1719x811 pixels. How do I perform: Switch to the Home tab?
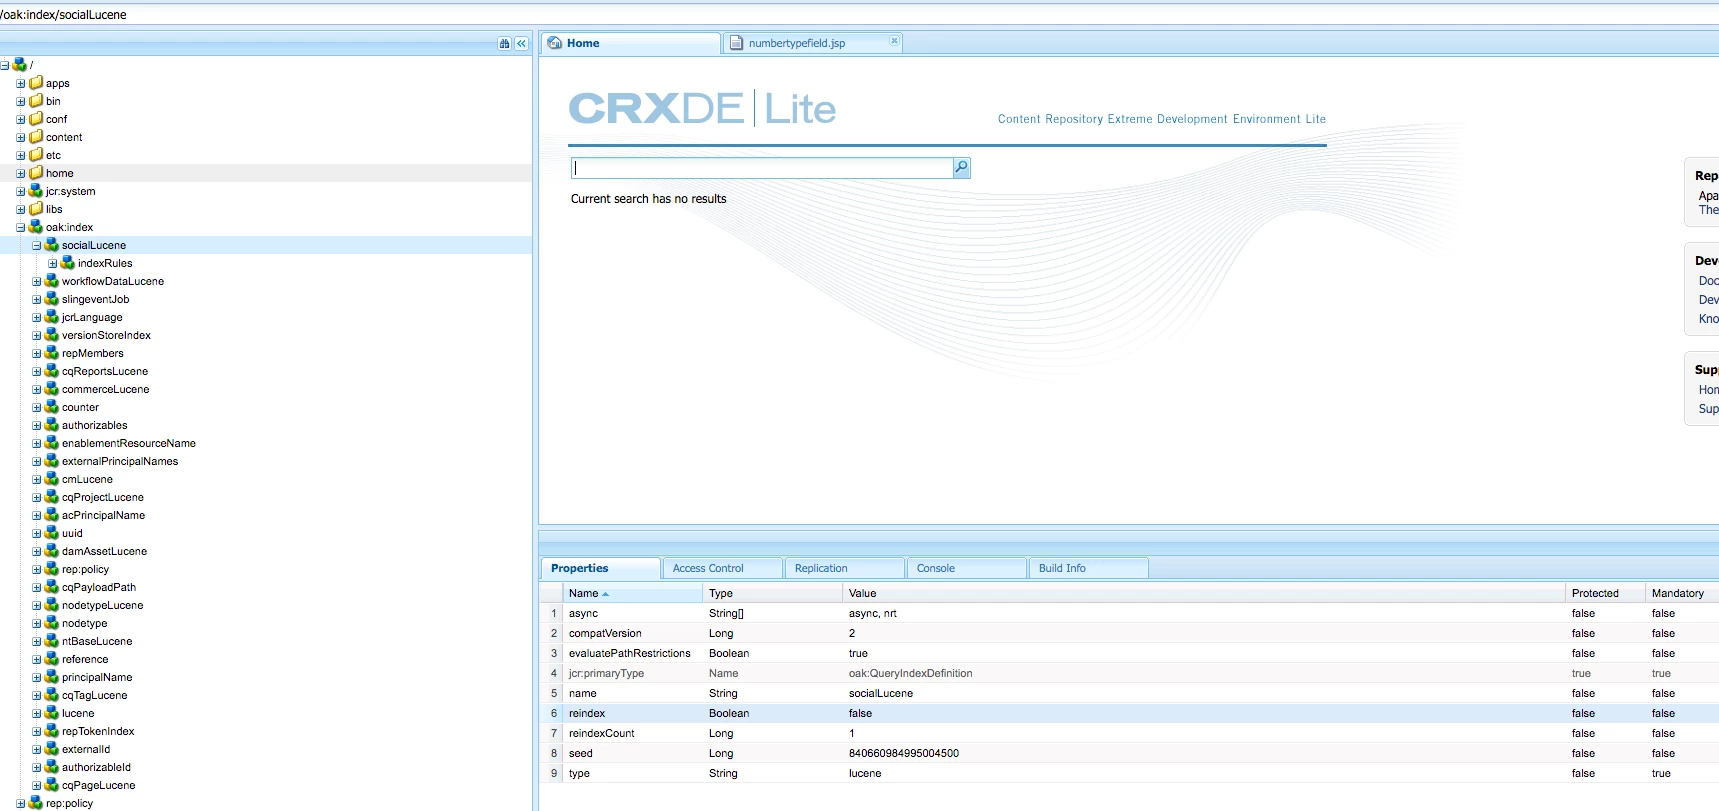coord(630,43)
